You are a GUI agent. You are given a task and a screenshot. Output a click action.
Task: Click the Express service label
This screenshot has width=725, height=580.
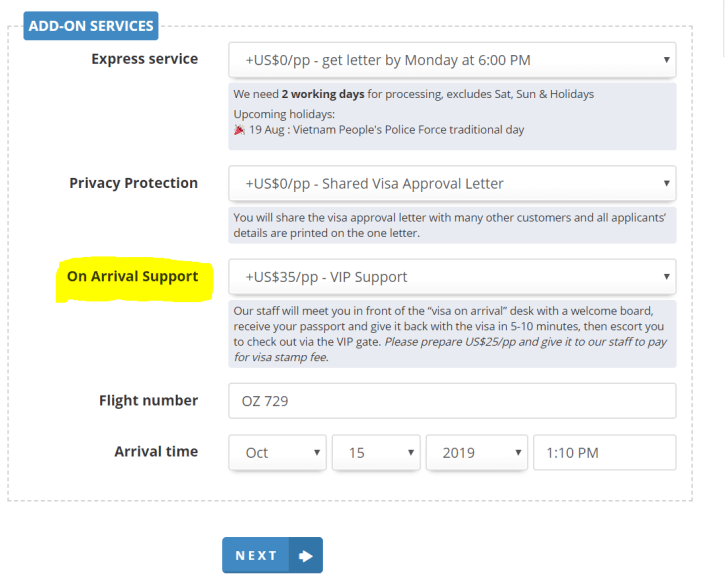pyautogui.click(x=144, y=59)
